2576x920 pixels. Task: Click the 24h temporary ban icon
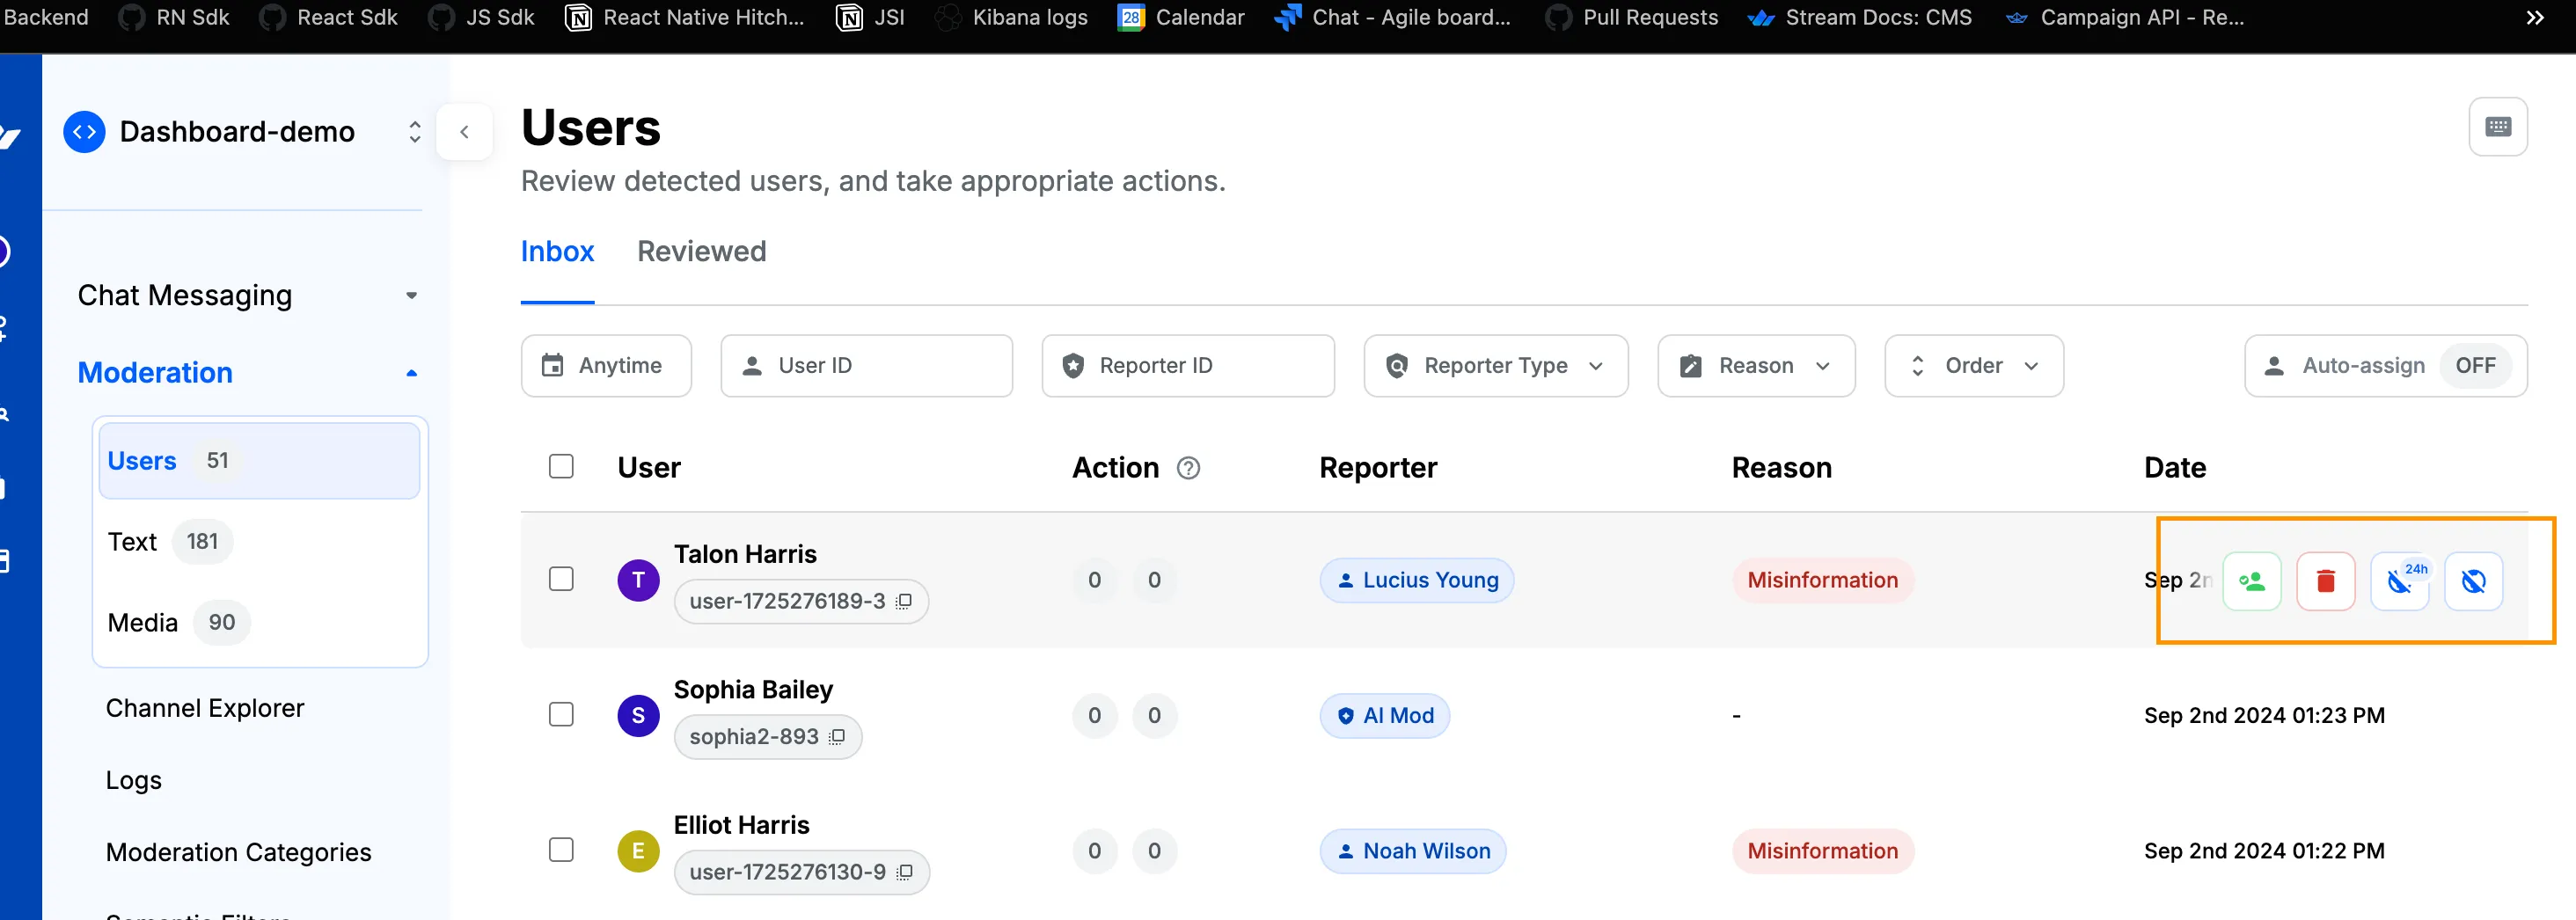(2399, 581)
